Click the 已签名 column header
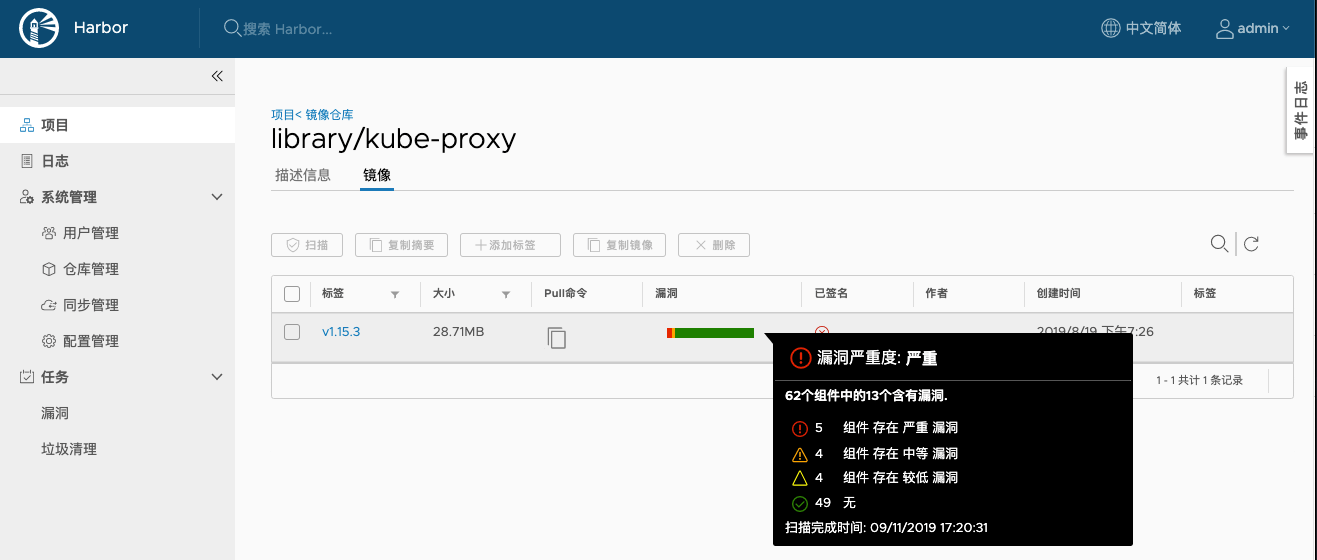The width and height of the screenshot is (1317, 560). pyautogui.click(x=831, y=294)
